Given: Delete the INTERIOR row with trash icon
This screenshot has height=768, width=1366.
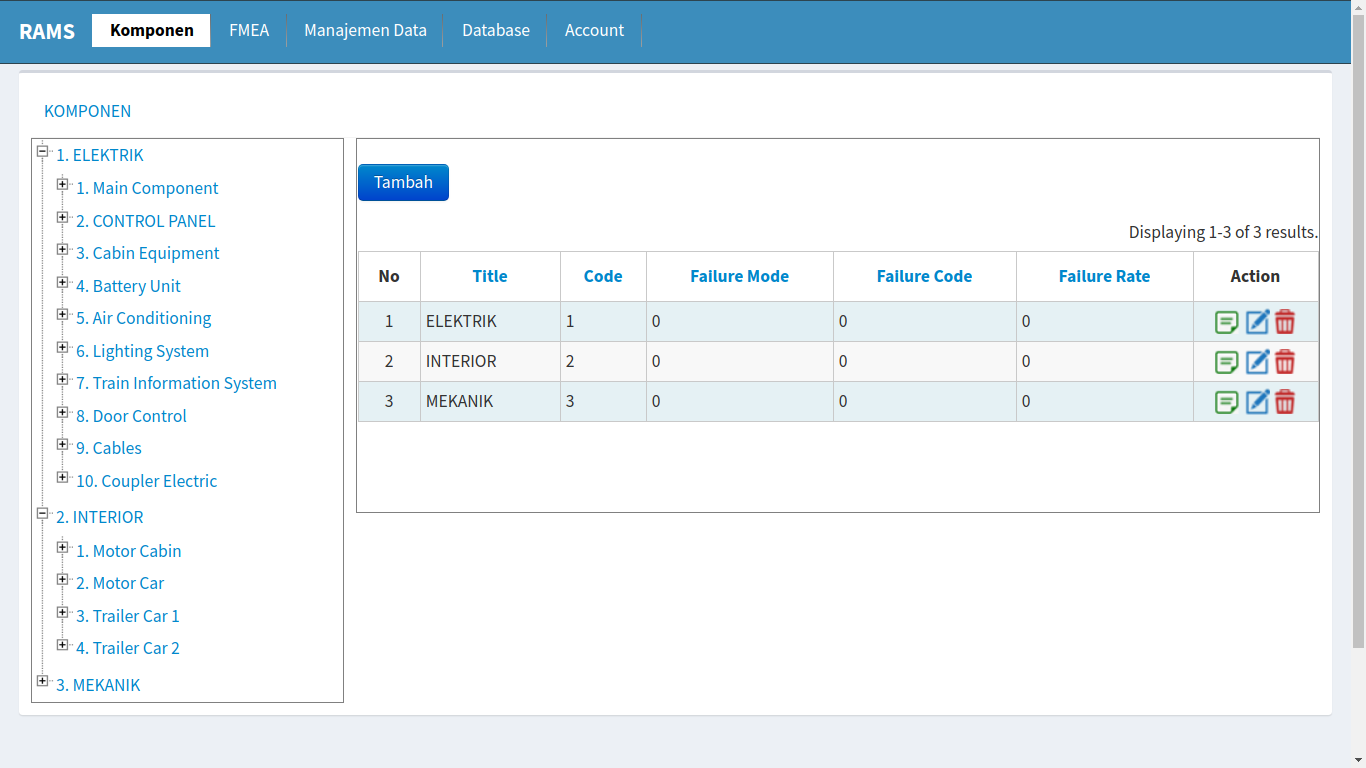Looking at the screenshot, I should [x=1285, y=362].
